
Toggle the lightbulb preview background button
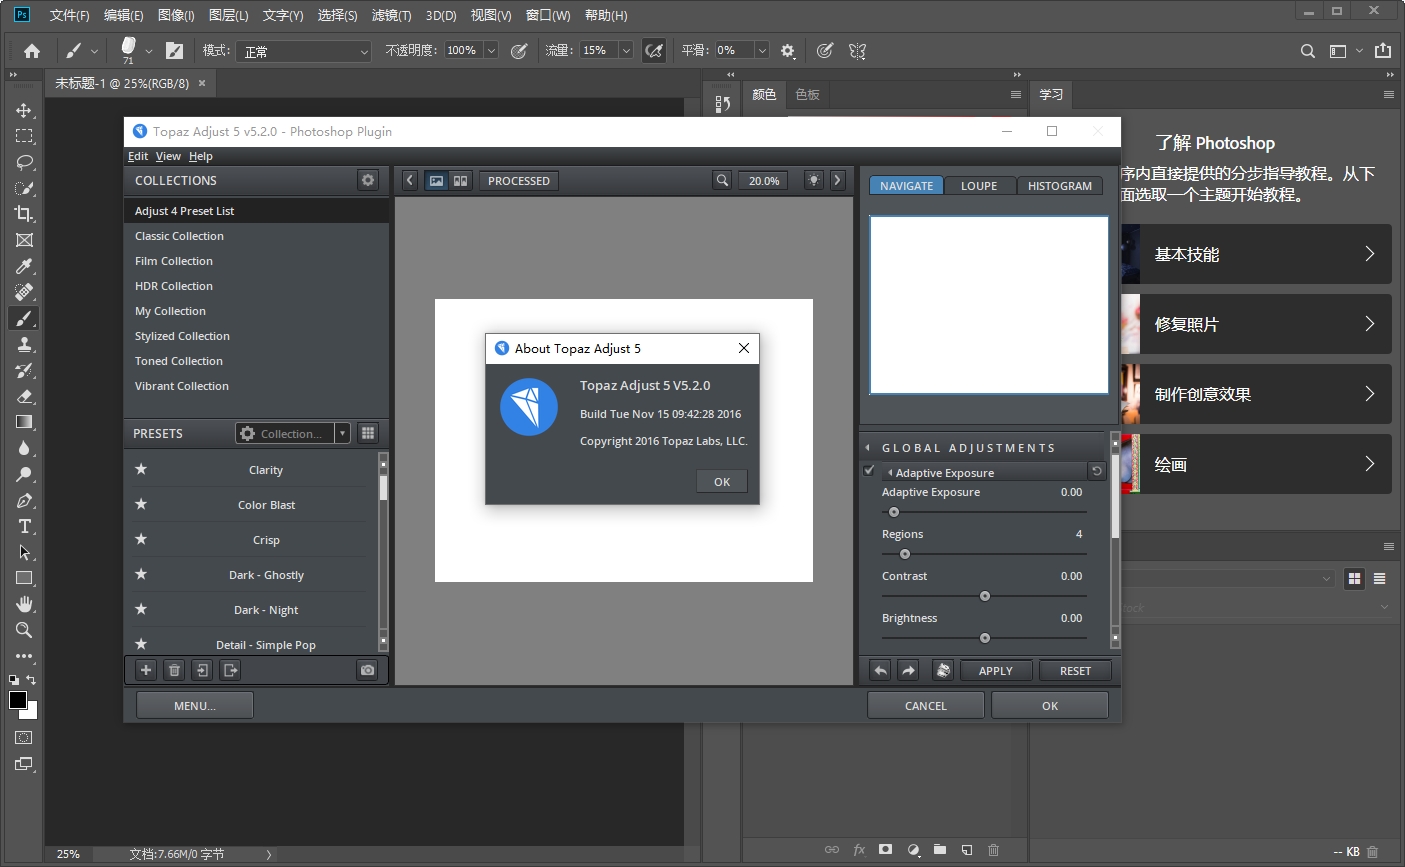click(x=814, y=181)
